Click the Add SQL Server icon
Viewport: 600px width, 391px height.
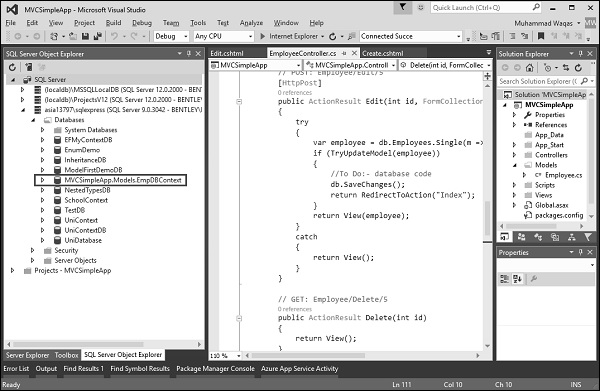pos(29,67)
